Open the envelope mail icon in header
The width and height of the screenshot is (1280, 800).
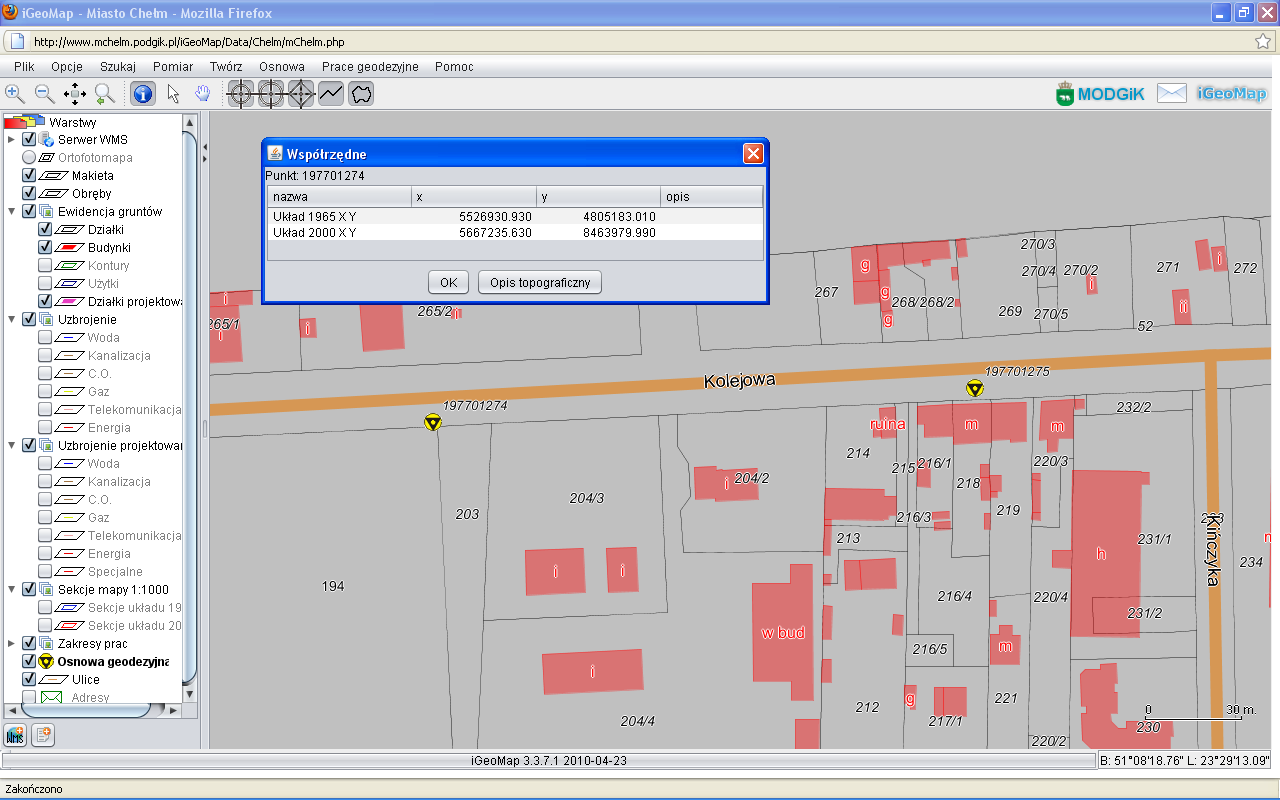tap(1171, 93)
